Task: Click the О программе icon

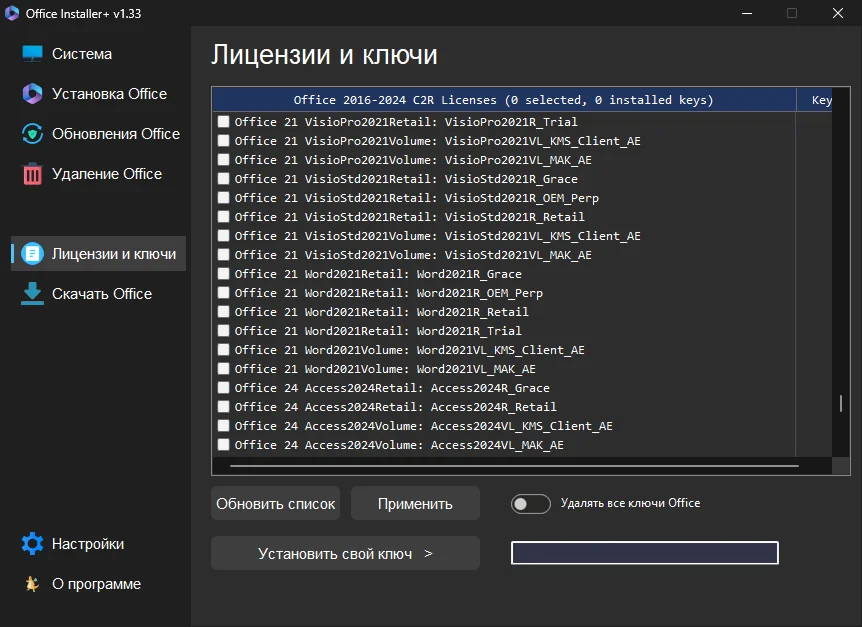Action: [x=33, y=584]
